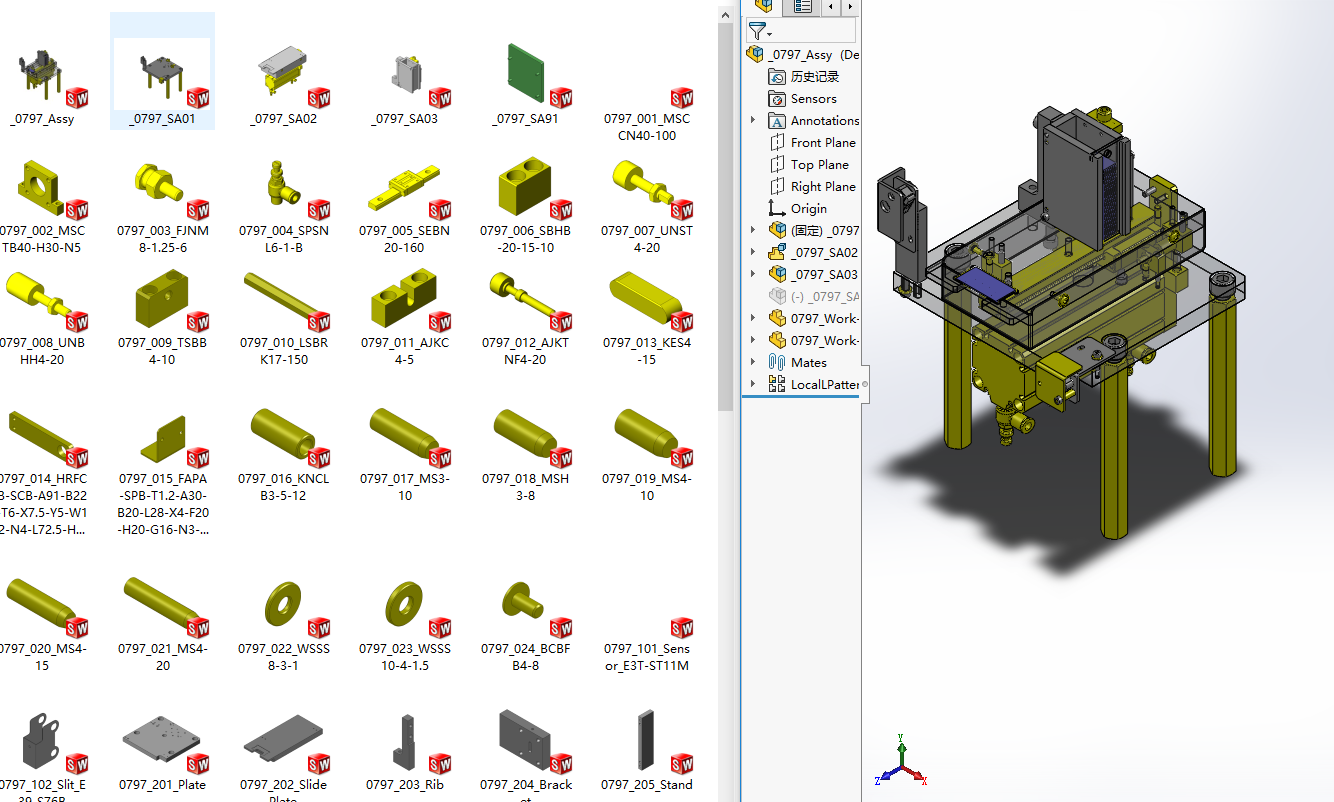
Task: Expand the Mates folder
Action: click(753, 362)
